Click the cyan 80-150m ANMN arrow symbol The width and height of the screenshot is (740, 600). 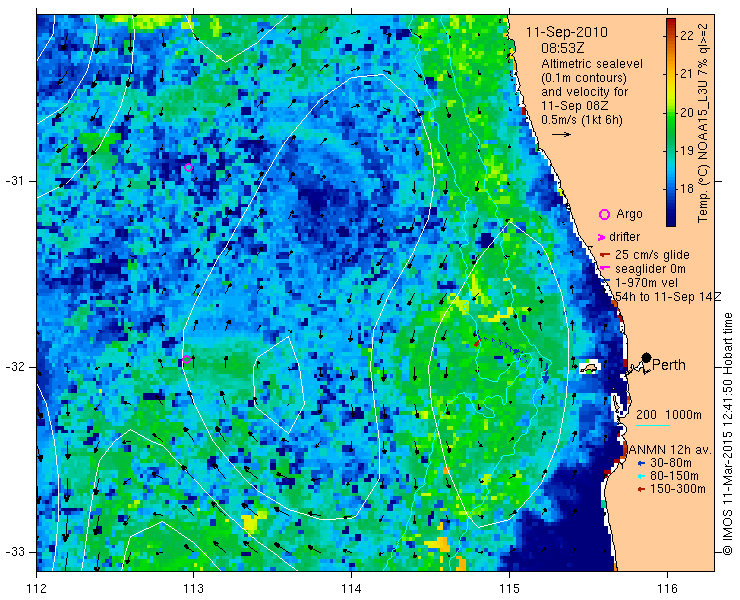point(641,476)
